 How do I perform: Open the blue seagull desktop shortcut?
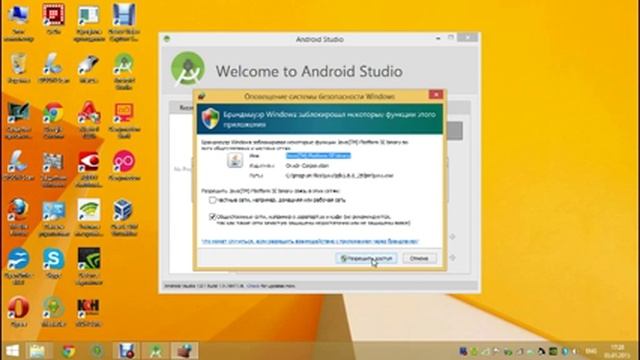(x=18, y=266)
